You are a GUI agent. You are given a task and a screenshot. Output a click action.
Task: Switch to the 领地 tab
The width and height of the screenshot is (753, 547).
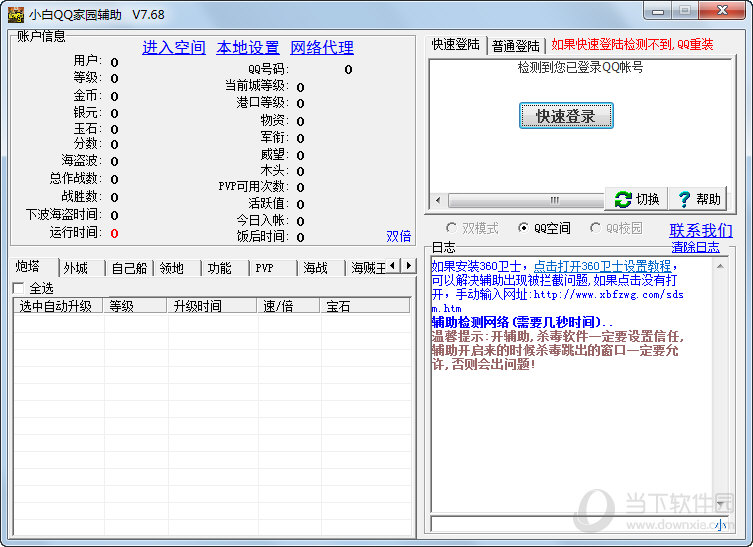(x=177, y=268)
